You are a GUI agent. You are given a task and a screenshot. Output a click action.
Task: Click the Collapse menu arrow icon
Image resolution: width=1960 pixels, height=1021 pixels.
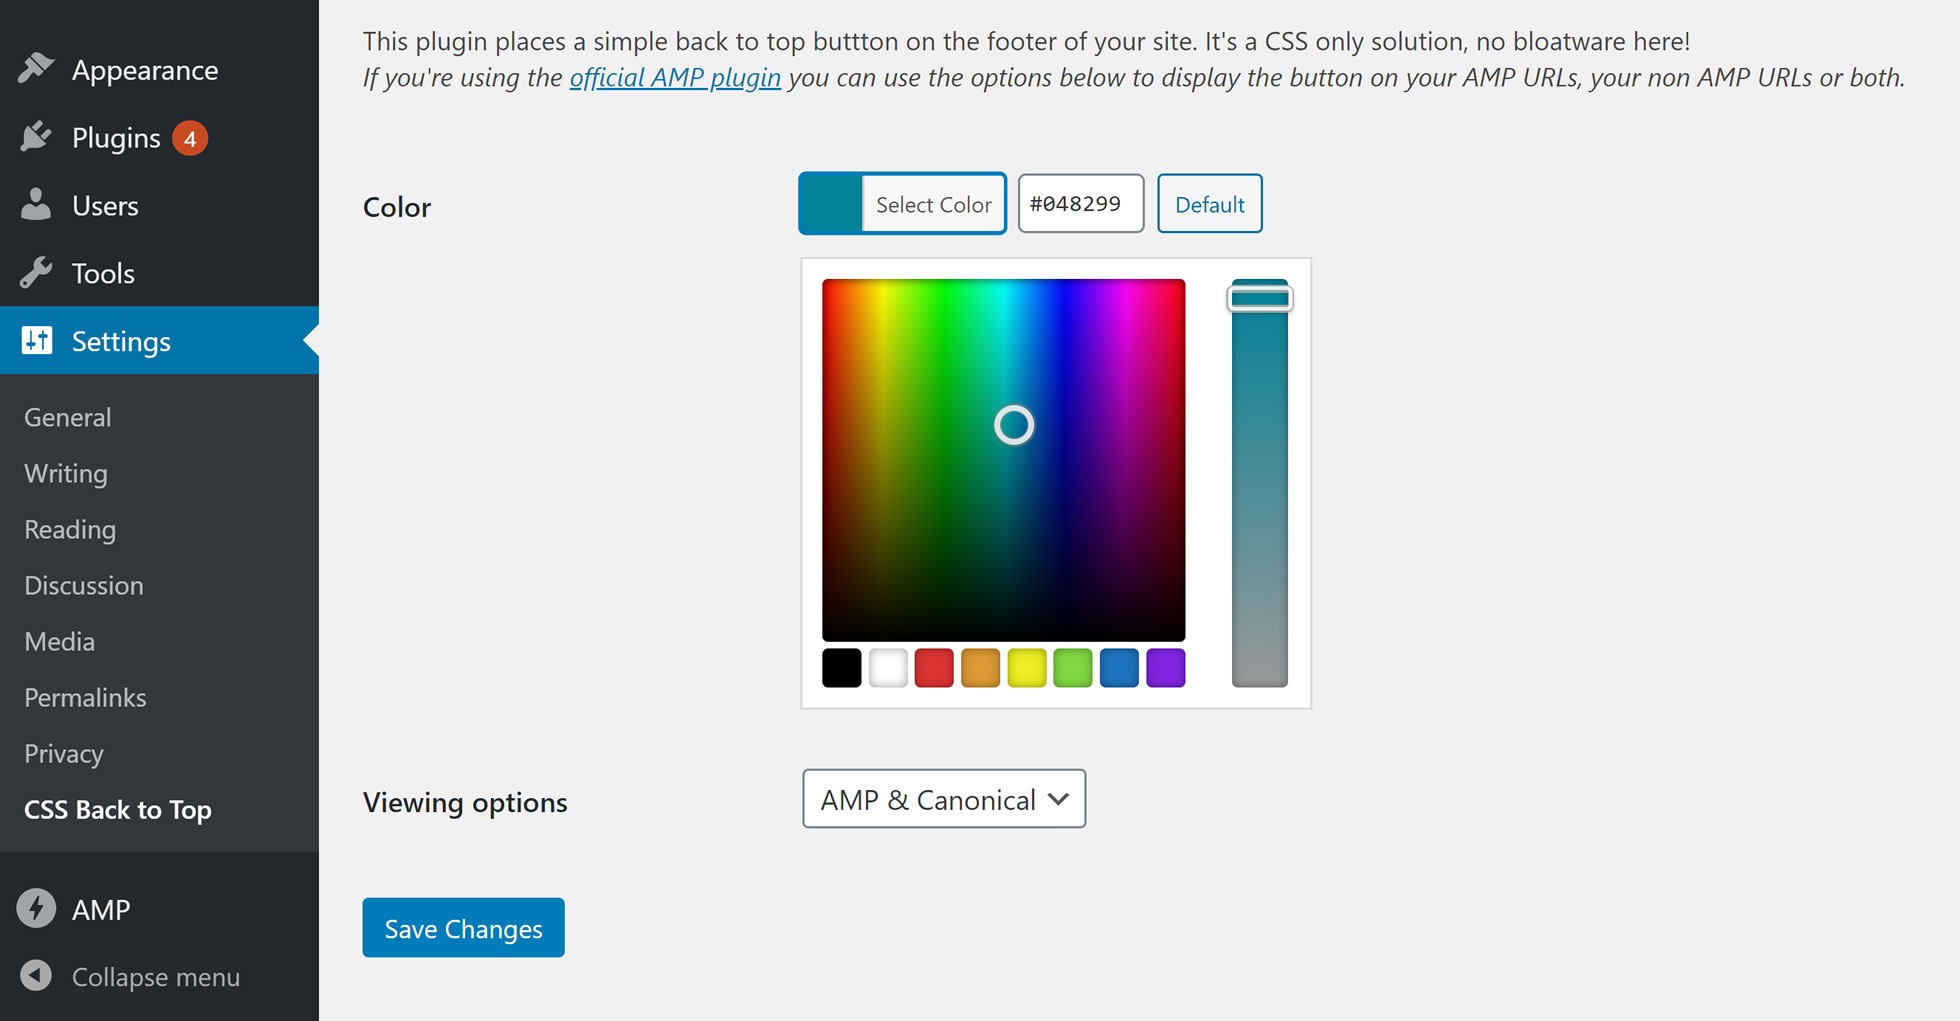(36, 976)
